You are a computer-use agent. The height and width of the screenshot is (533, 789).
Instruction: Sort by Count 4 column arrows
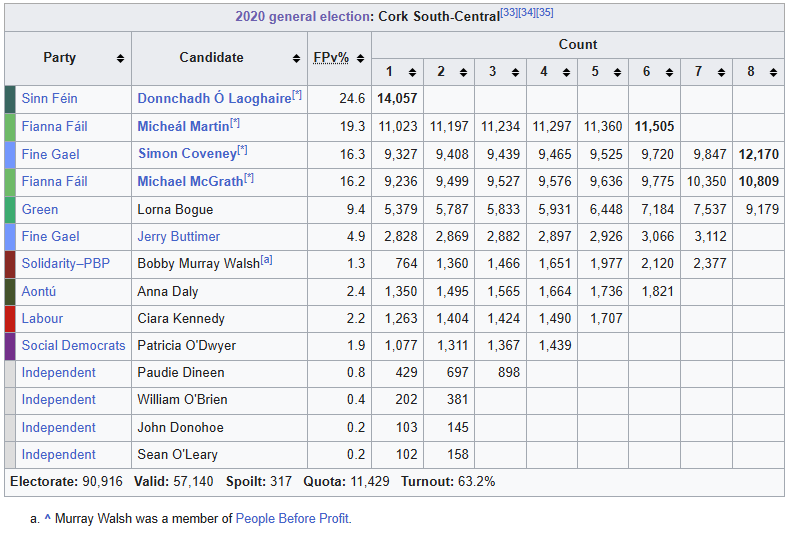[x=567, y=72]
